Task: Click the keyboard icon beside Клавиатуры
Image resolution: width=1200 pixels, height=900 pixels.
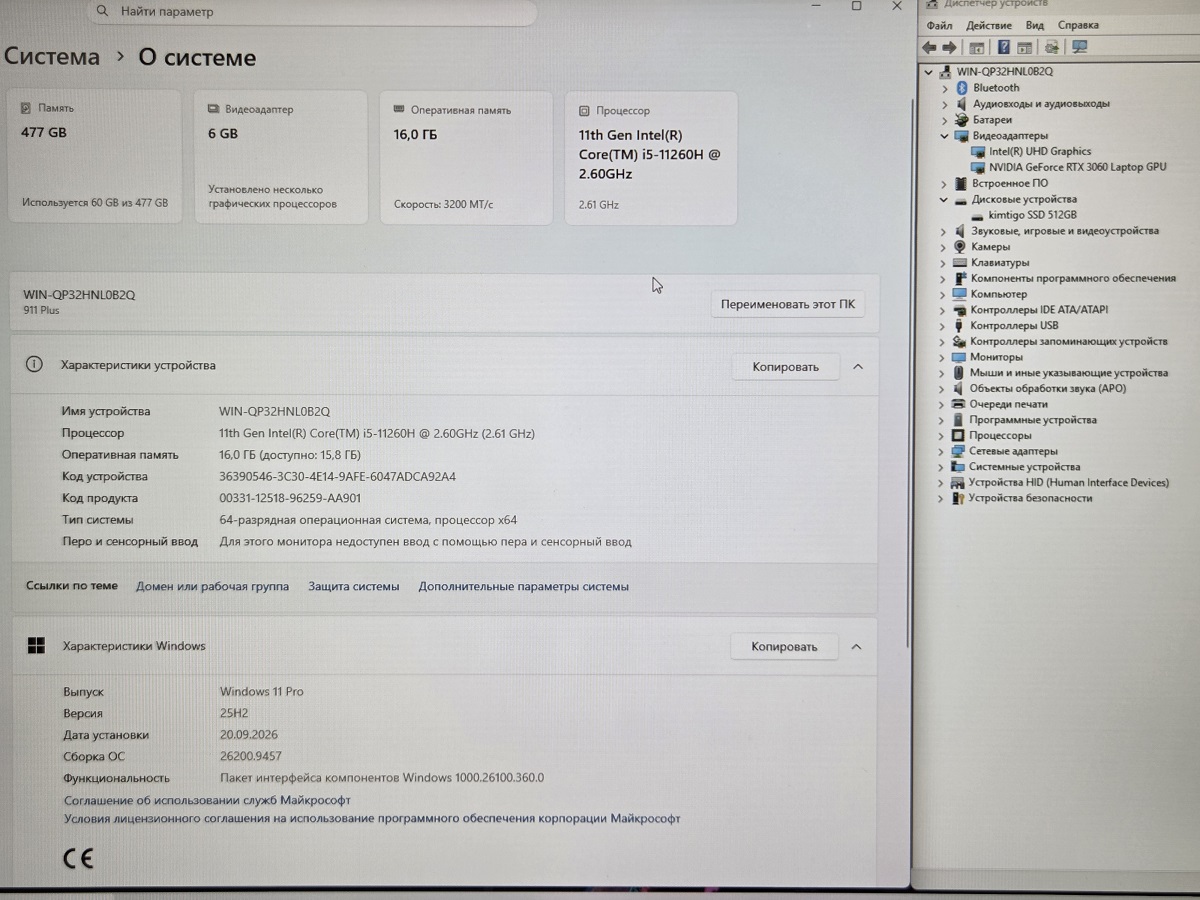Action: click(x=960, y=262)
